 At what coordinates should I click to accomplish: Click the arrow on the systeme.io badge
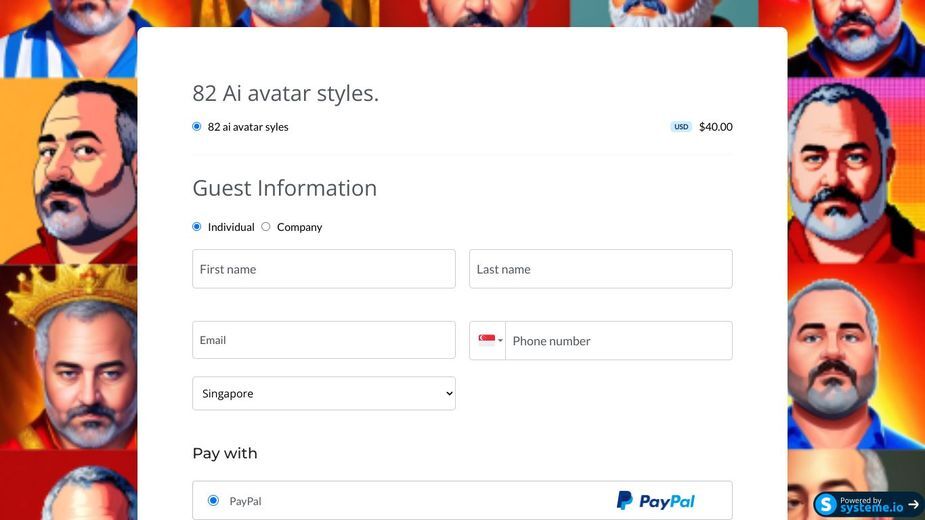[913, 505]
